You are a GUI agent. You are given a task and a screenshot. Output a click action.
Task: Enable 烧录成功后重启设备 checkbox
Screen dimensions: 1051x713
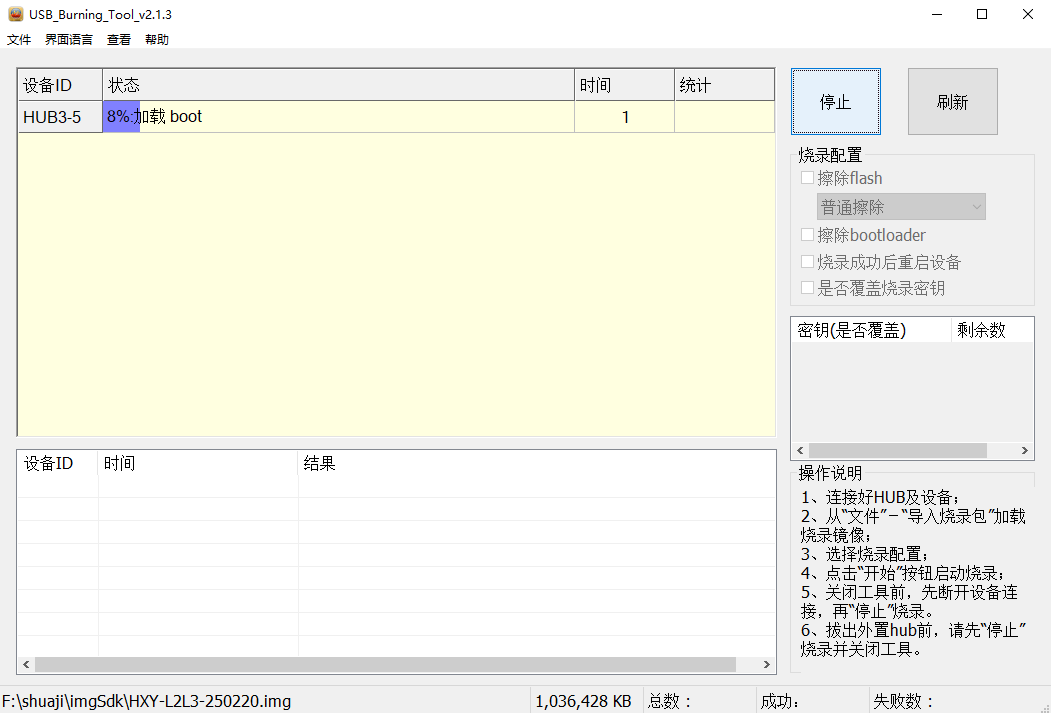click(x=808, y=262)
